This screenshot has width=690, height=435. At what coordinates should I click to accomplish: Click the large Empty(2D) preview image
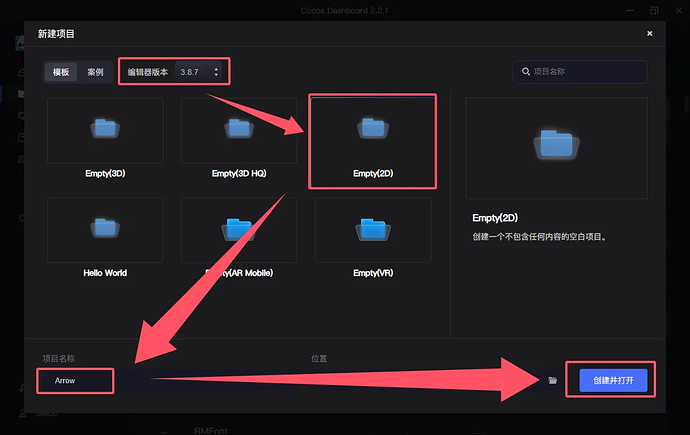coord(556,148)
